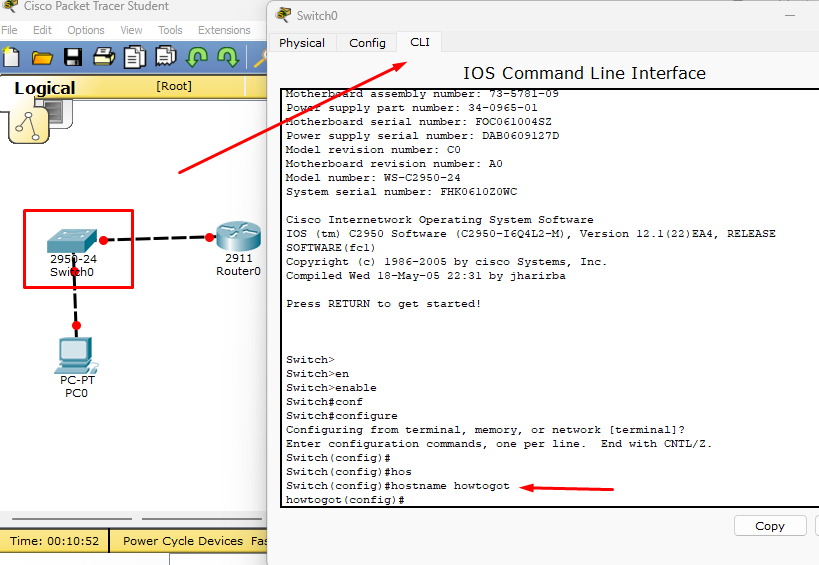Click the Copy documents icon in toolbar
Image resolution: width=819 pixels, height=565 pixels.
(x=135, y=57)
